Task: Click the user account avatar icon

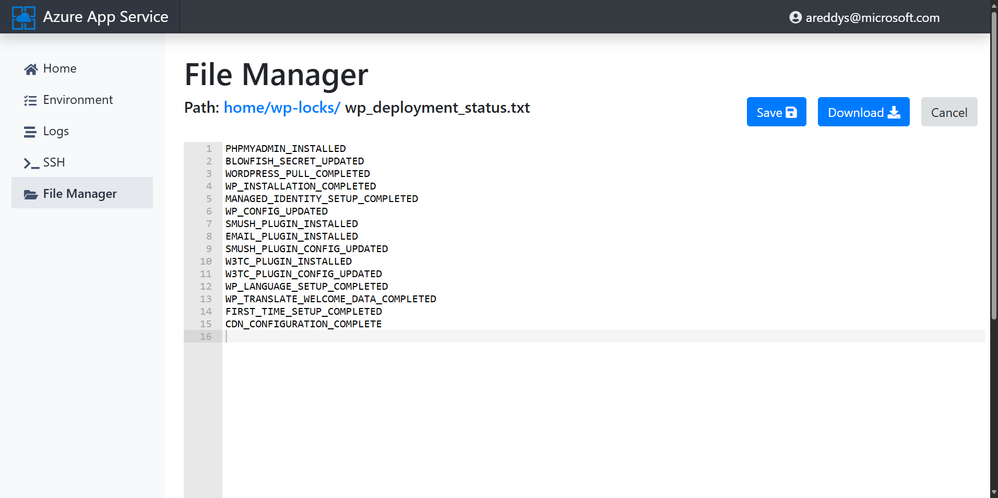Action: click(796, 17)
